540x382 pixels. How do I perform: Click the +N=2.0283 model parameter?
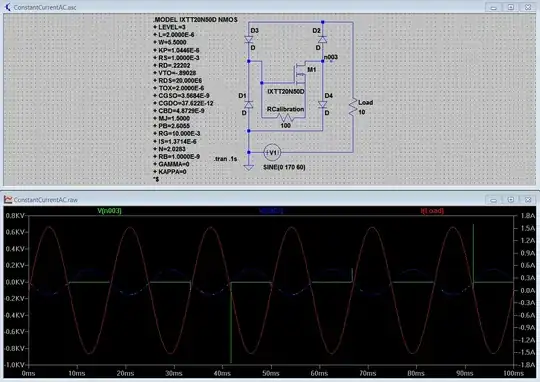point(170,149)
